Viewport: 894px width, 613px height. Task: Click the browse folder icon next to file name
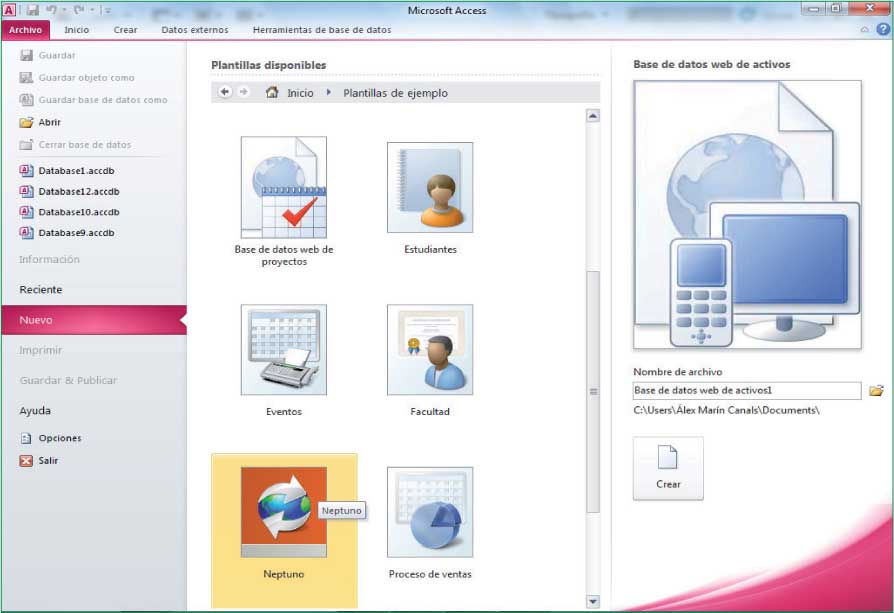876,391
